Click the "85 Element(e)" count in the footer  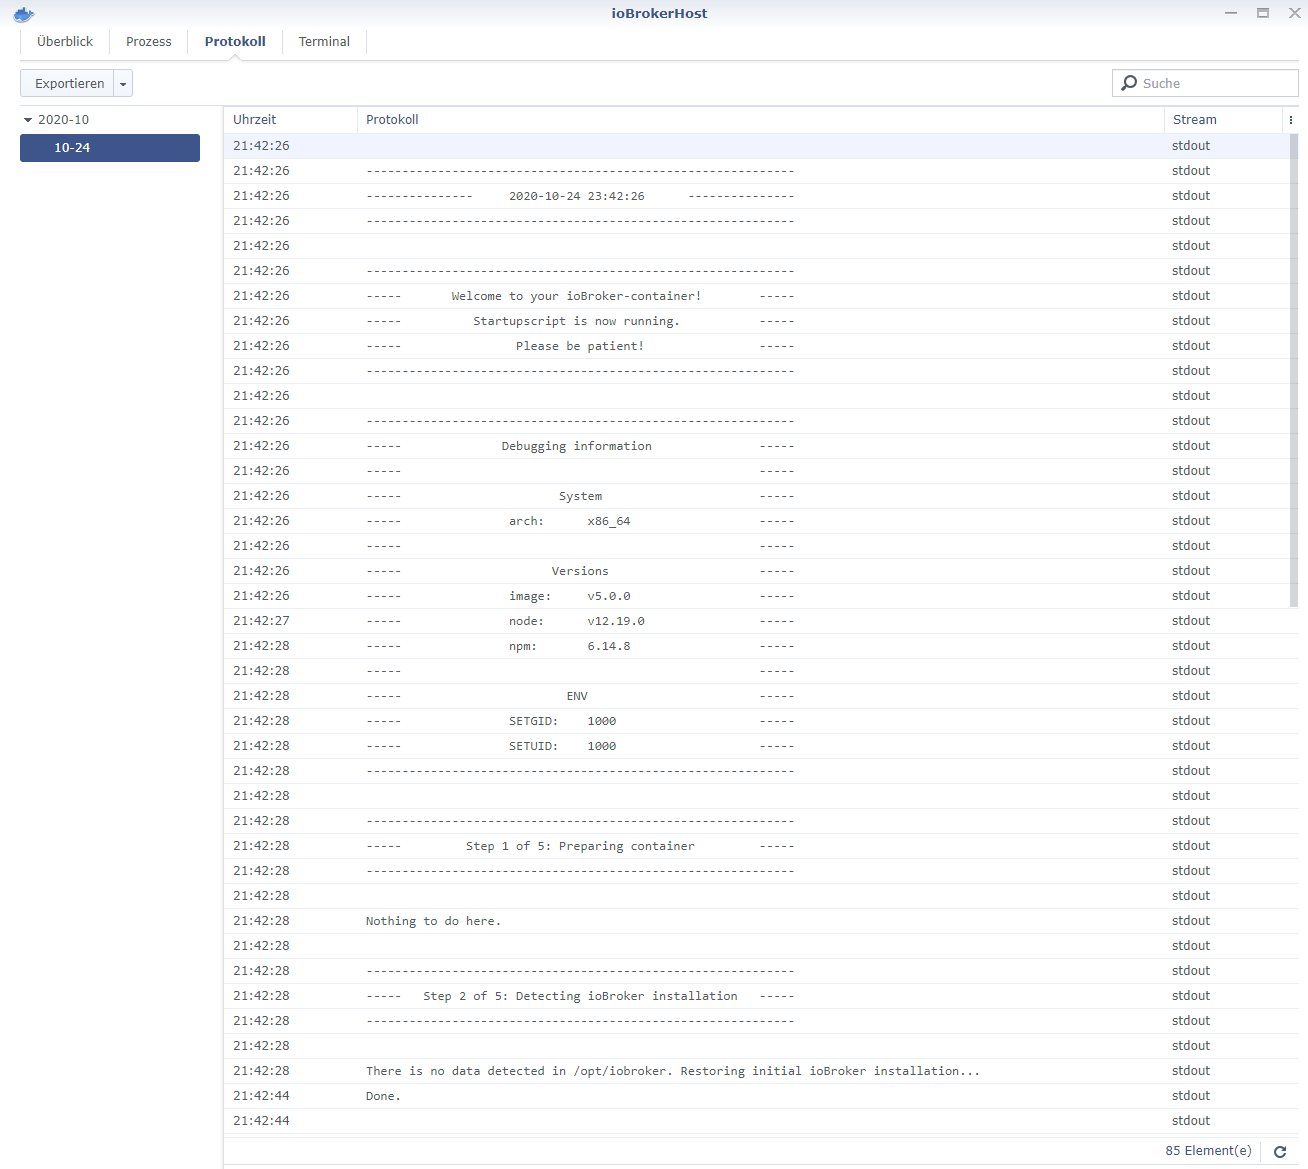click(1208, 1151)
